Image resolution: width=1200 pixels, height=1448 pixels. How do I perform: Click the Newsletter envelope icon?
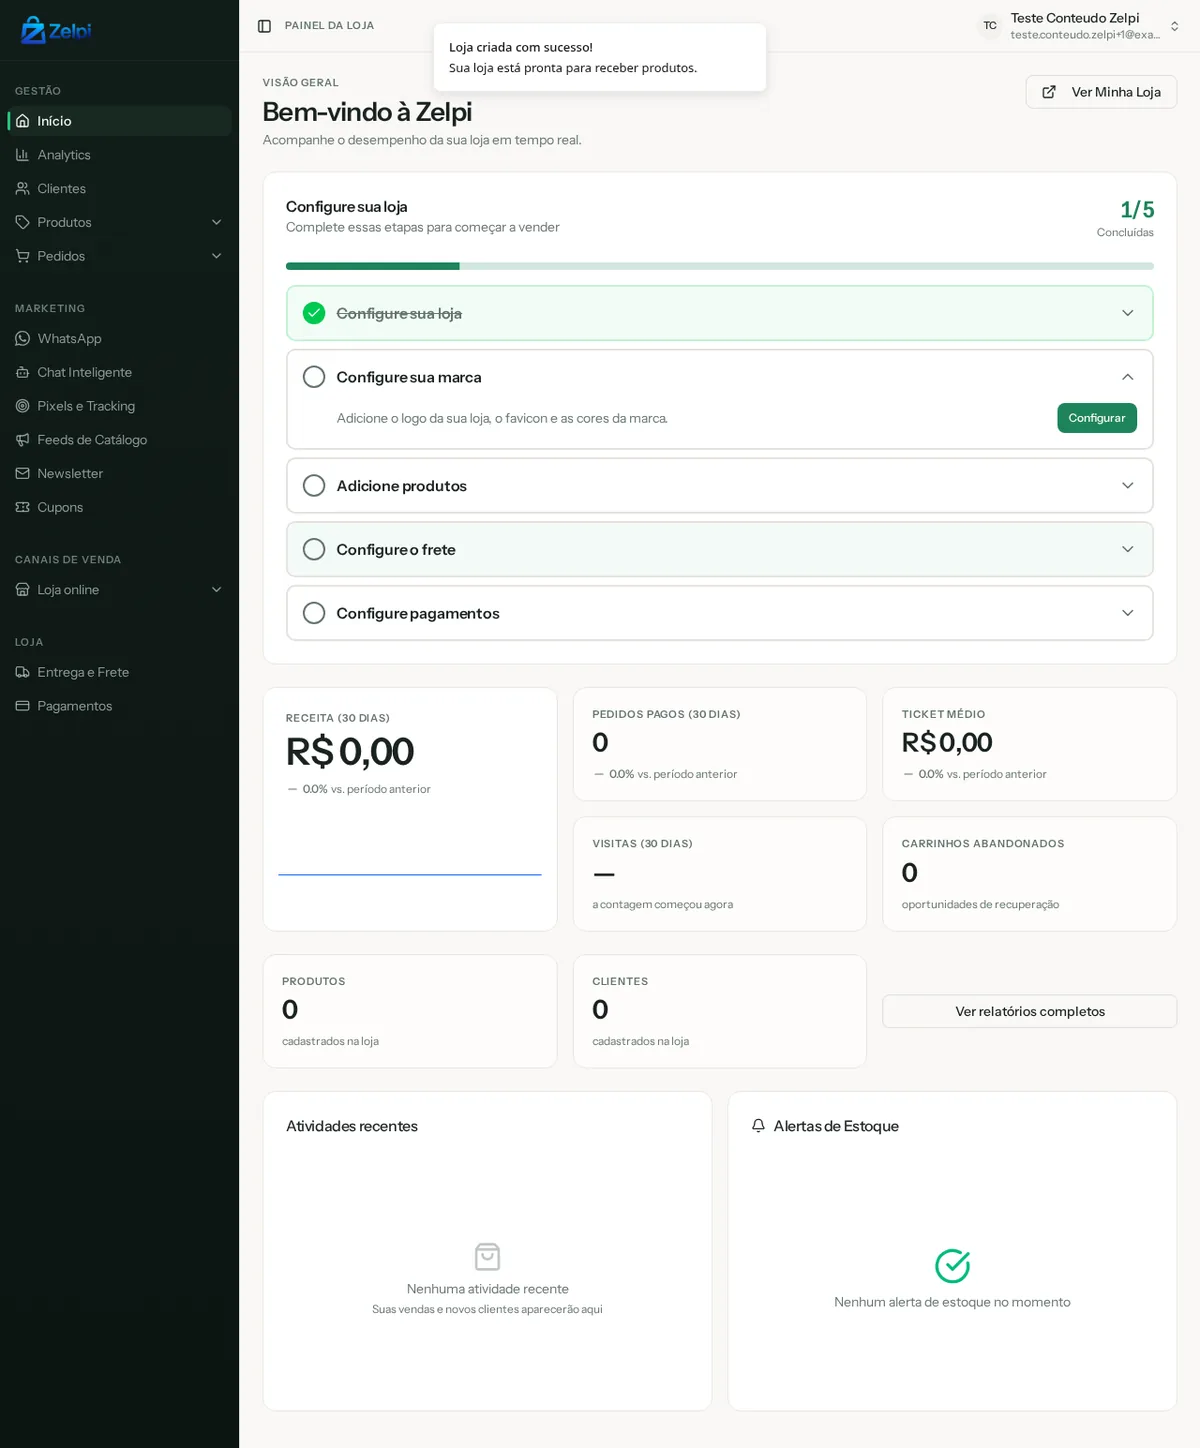pyautogui.click(x=22, y=473)
